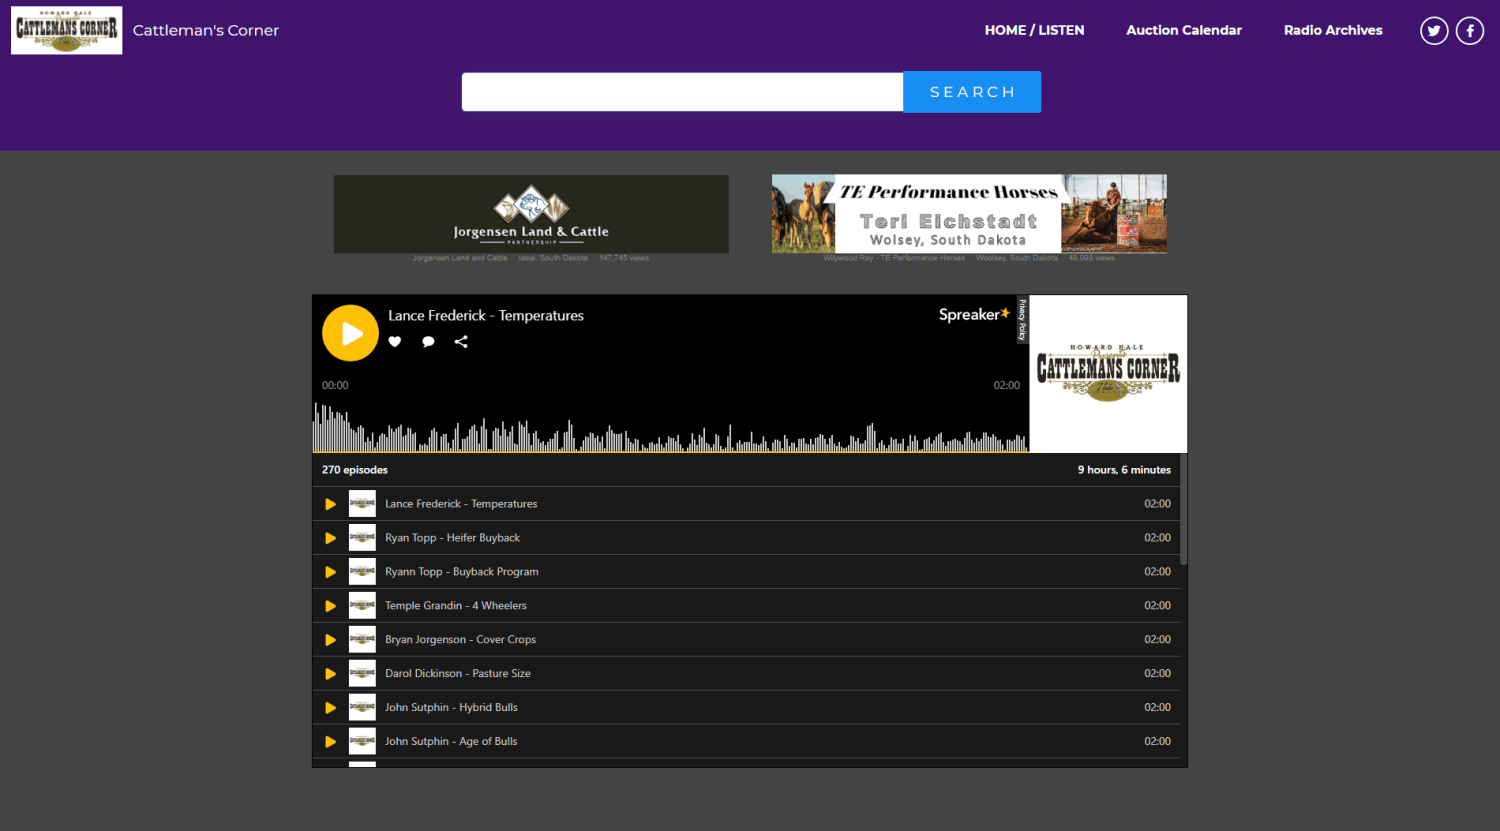
Task: Click the 270 episodes label
Action: [x=355, y=470]
